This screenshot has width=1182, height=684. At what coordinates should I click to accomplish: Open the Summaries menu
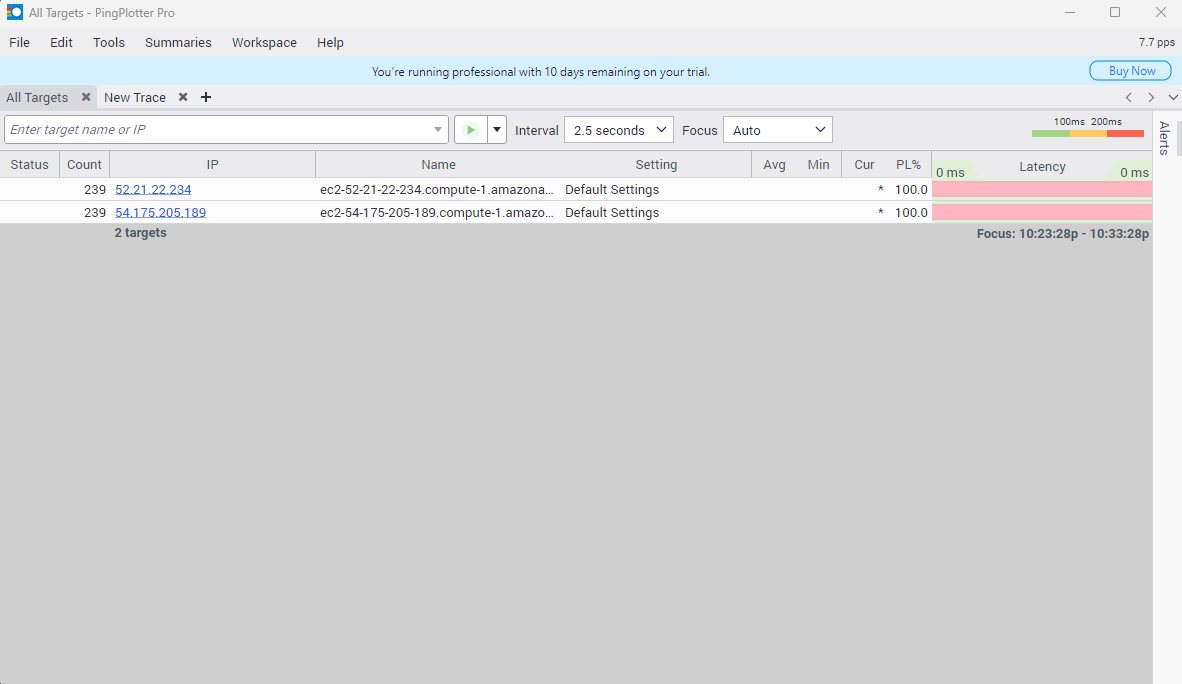(178, 42)
